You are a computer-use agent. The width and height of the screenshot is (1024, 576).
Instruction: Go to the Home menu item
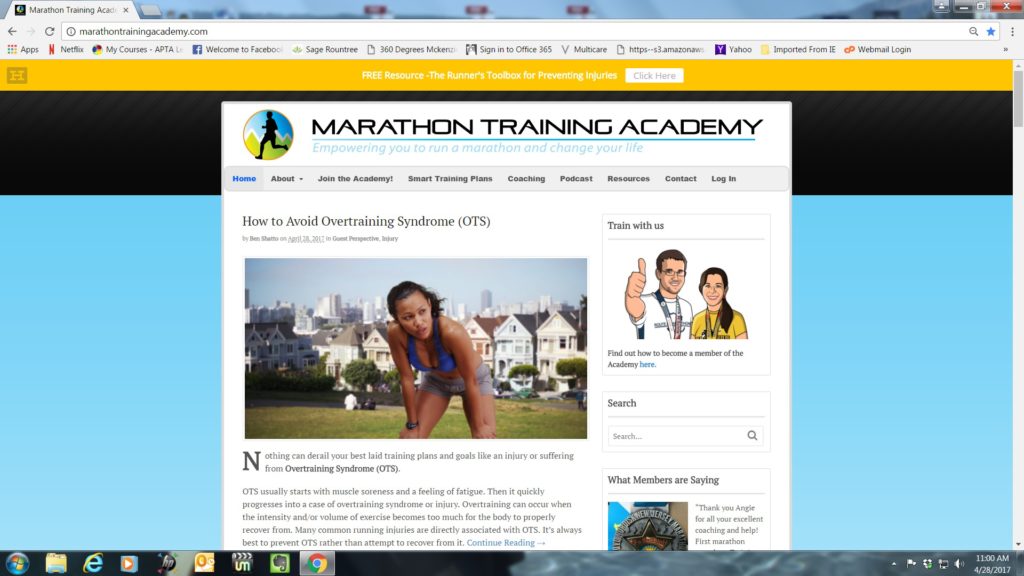244,178
